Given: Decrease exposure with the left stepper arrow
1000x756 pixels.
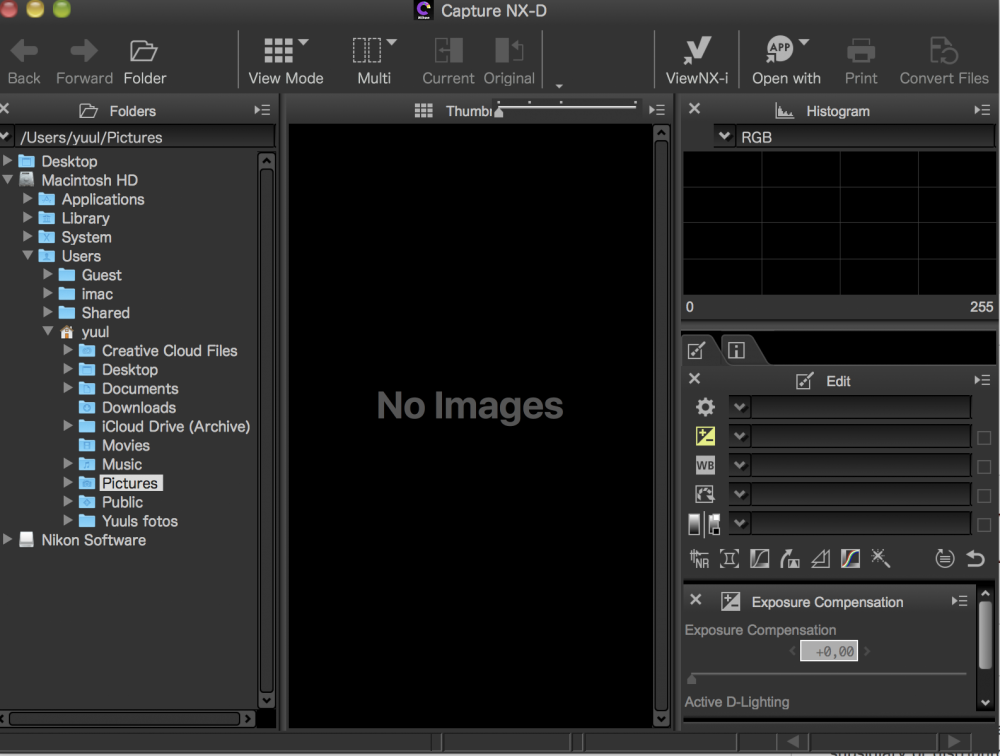Looking at the screenshot, I should click(x=793, y=651).
